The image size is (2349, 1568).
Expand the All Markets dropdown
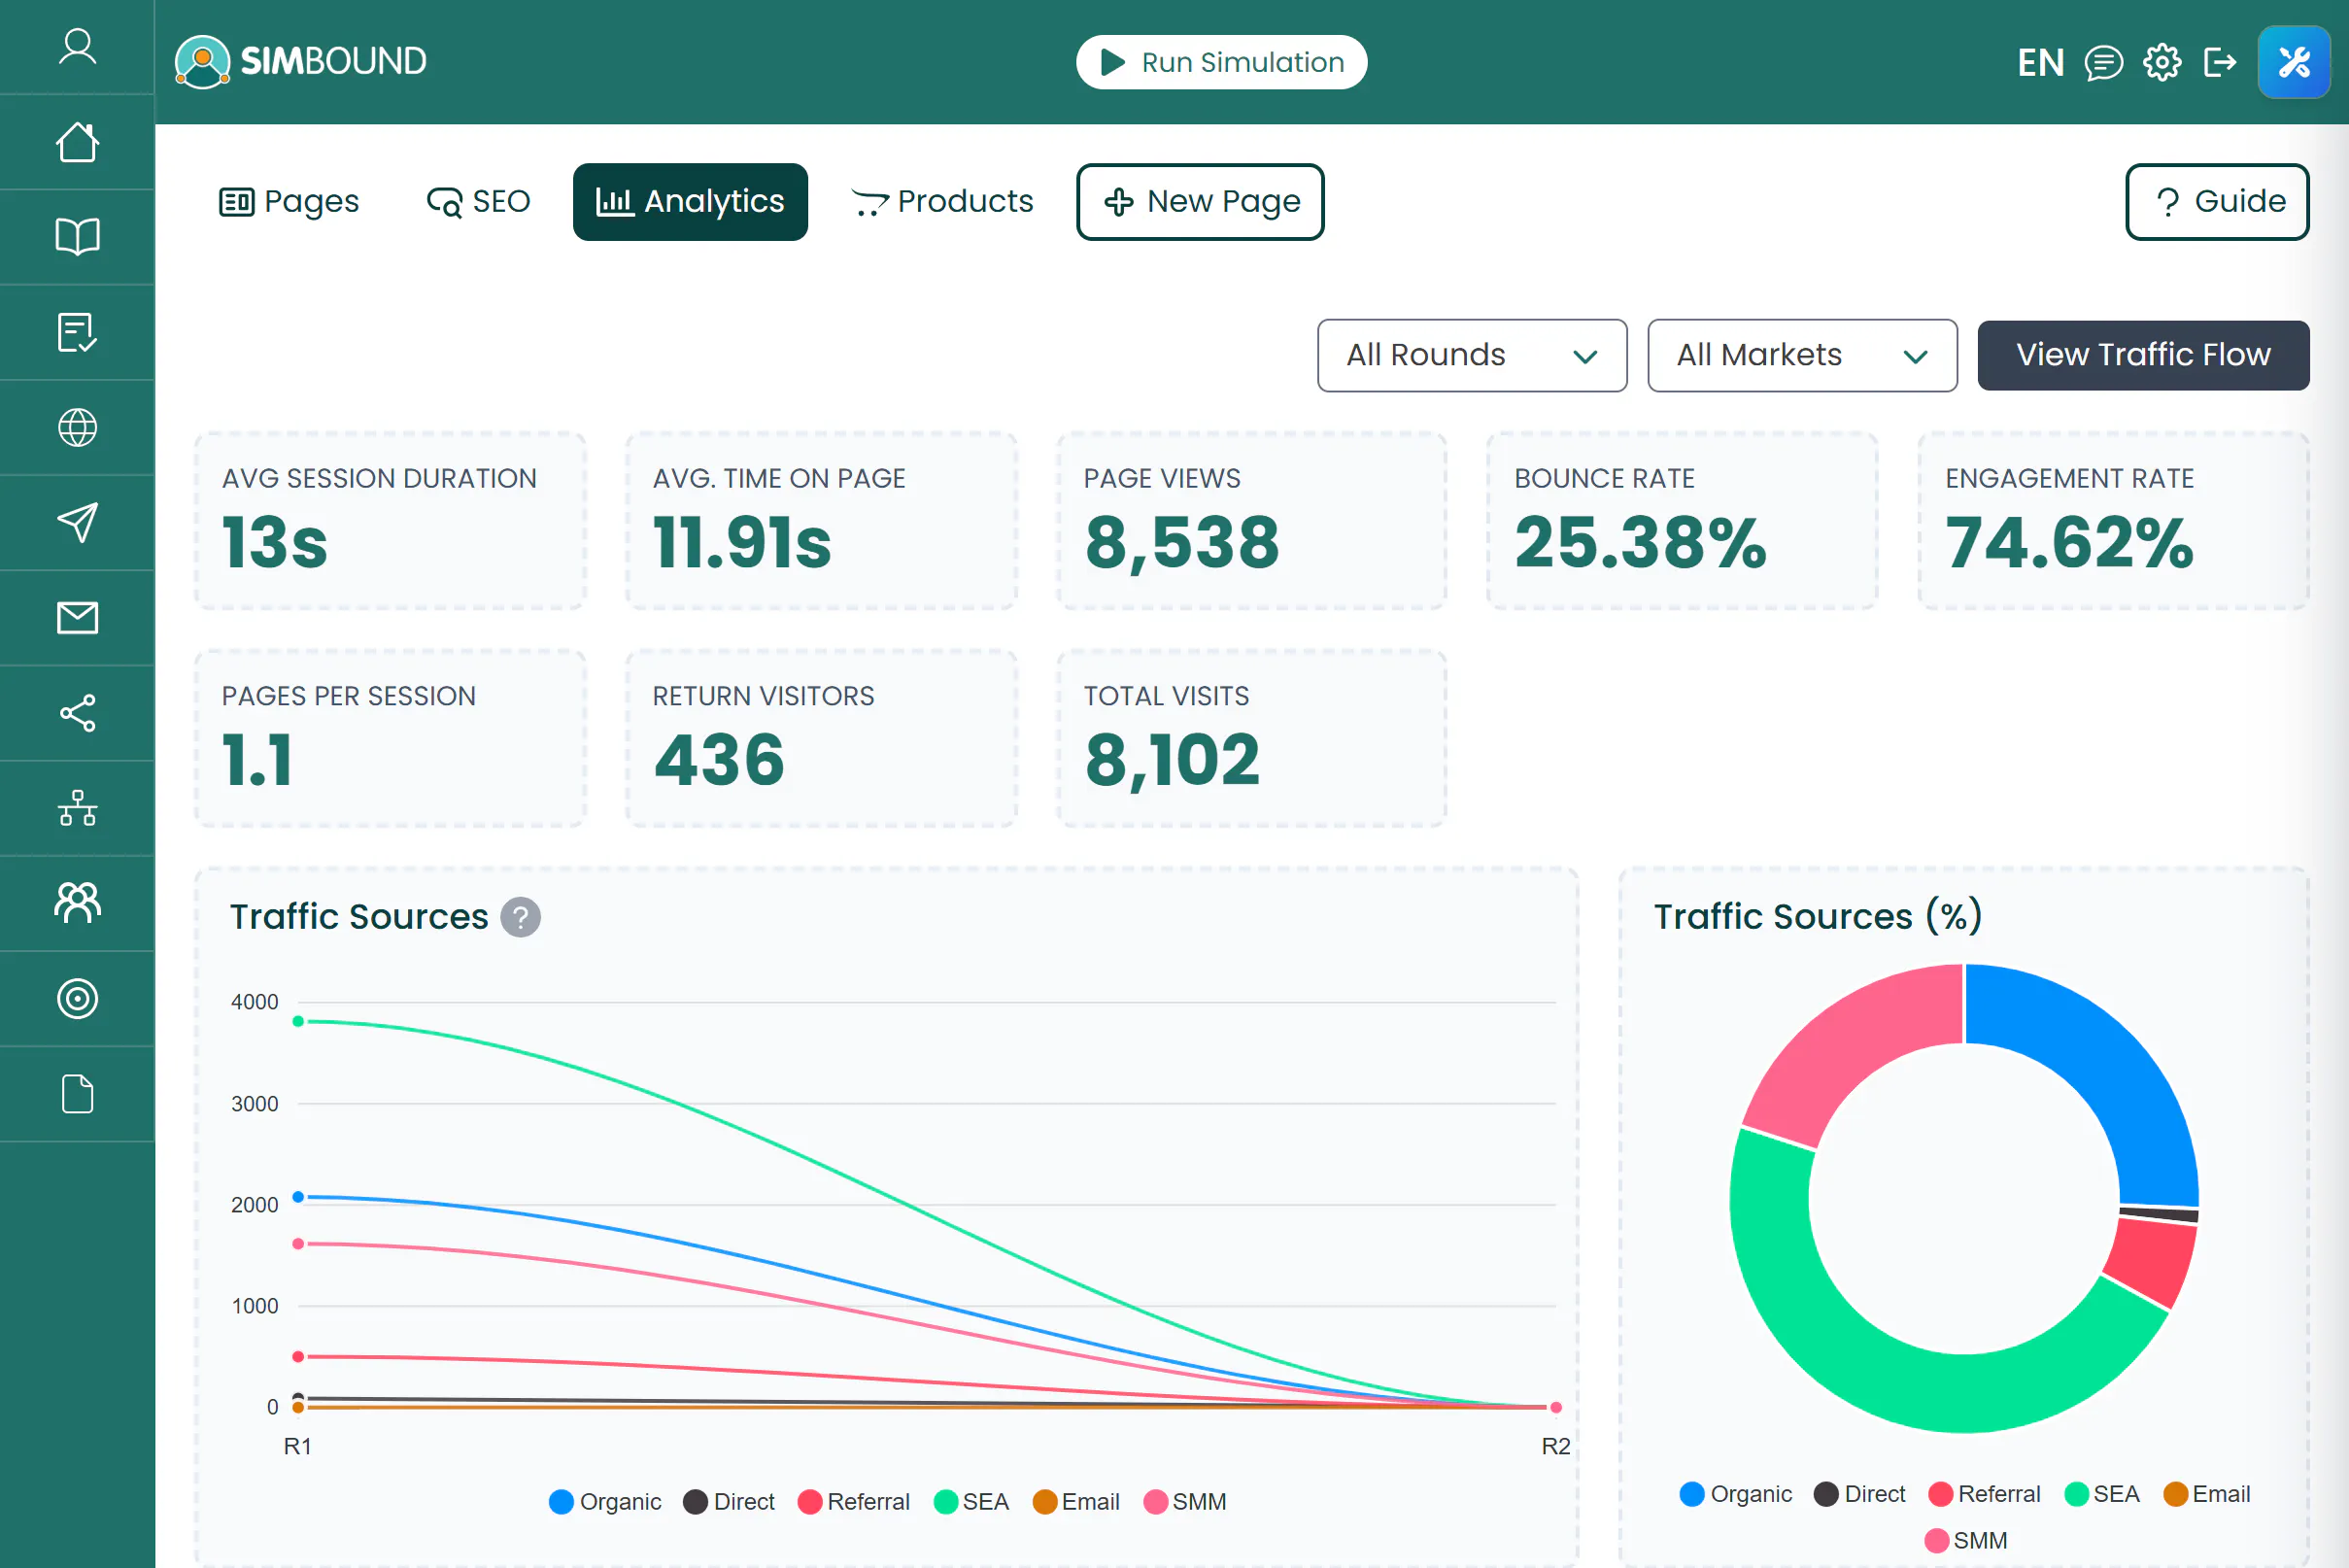[1802, 355]
